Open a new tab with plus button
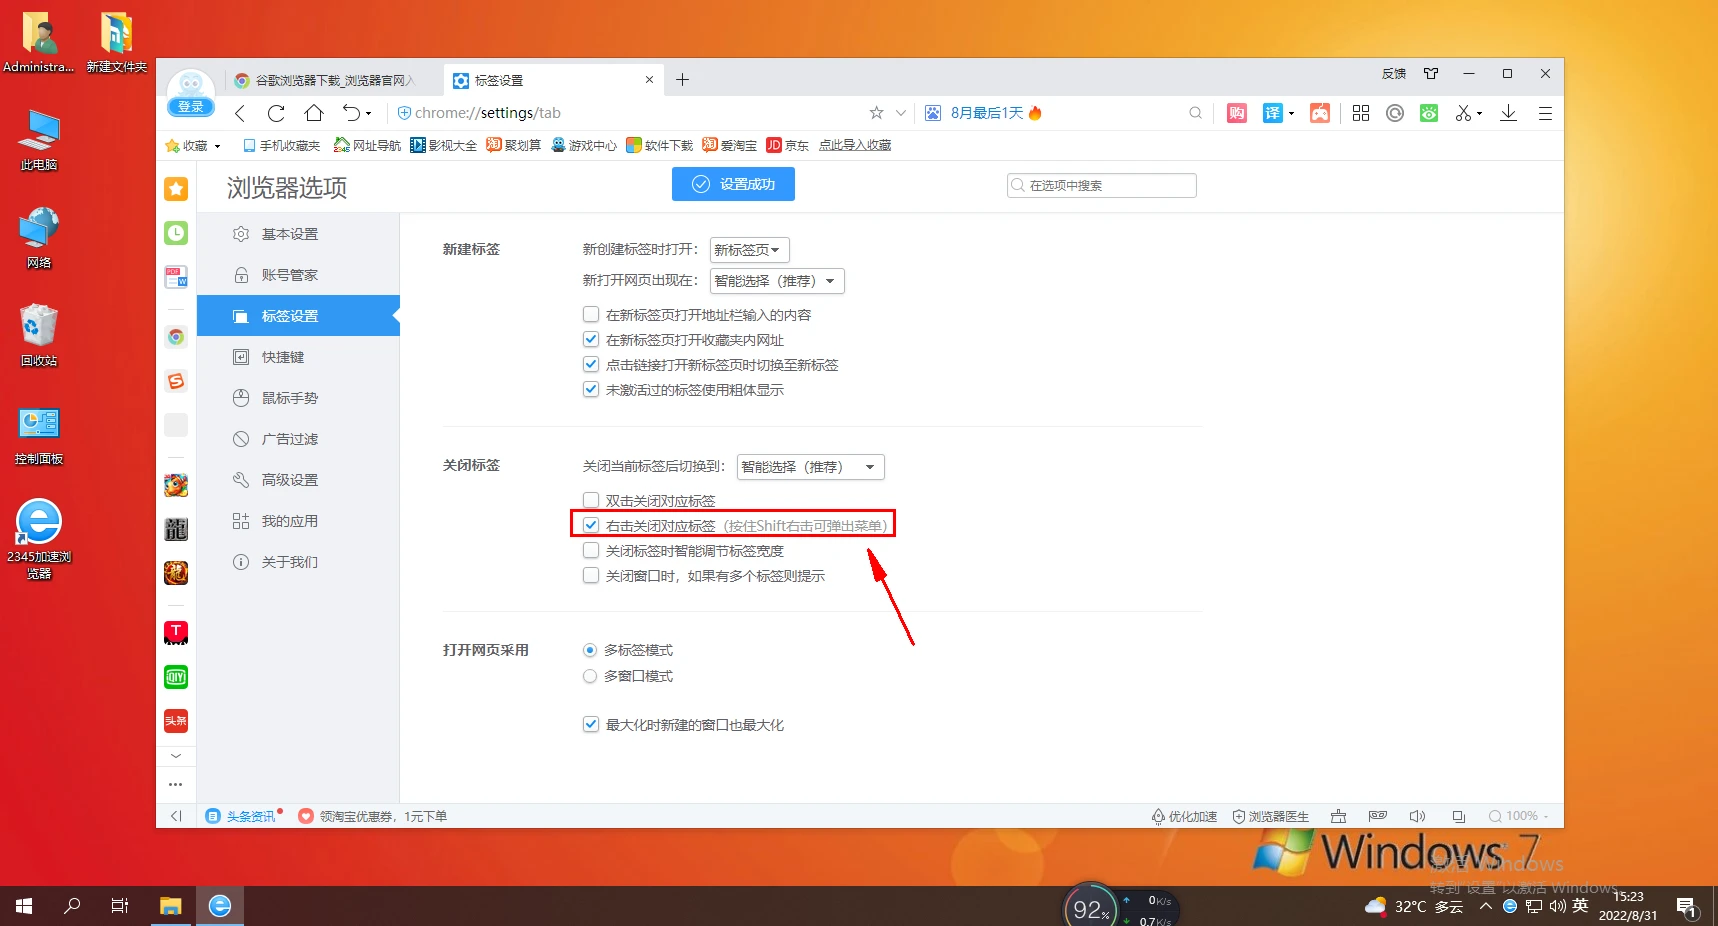The image size is (1718, 926). point(683,80)
